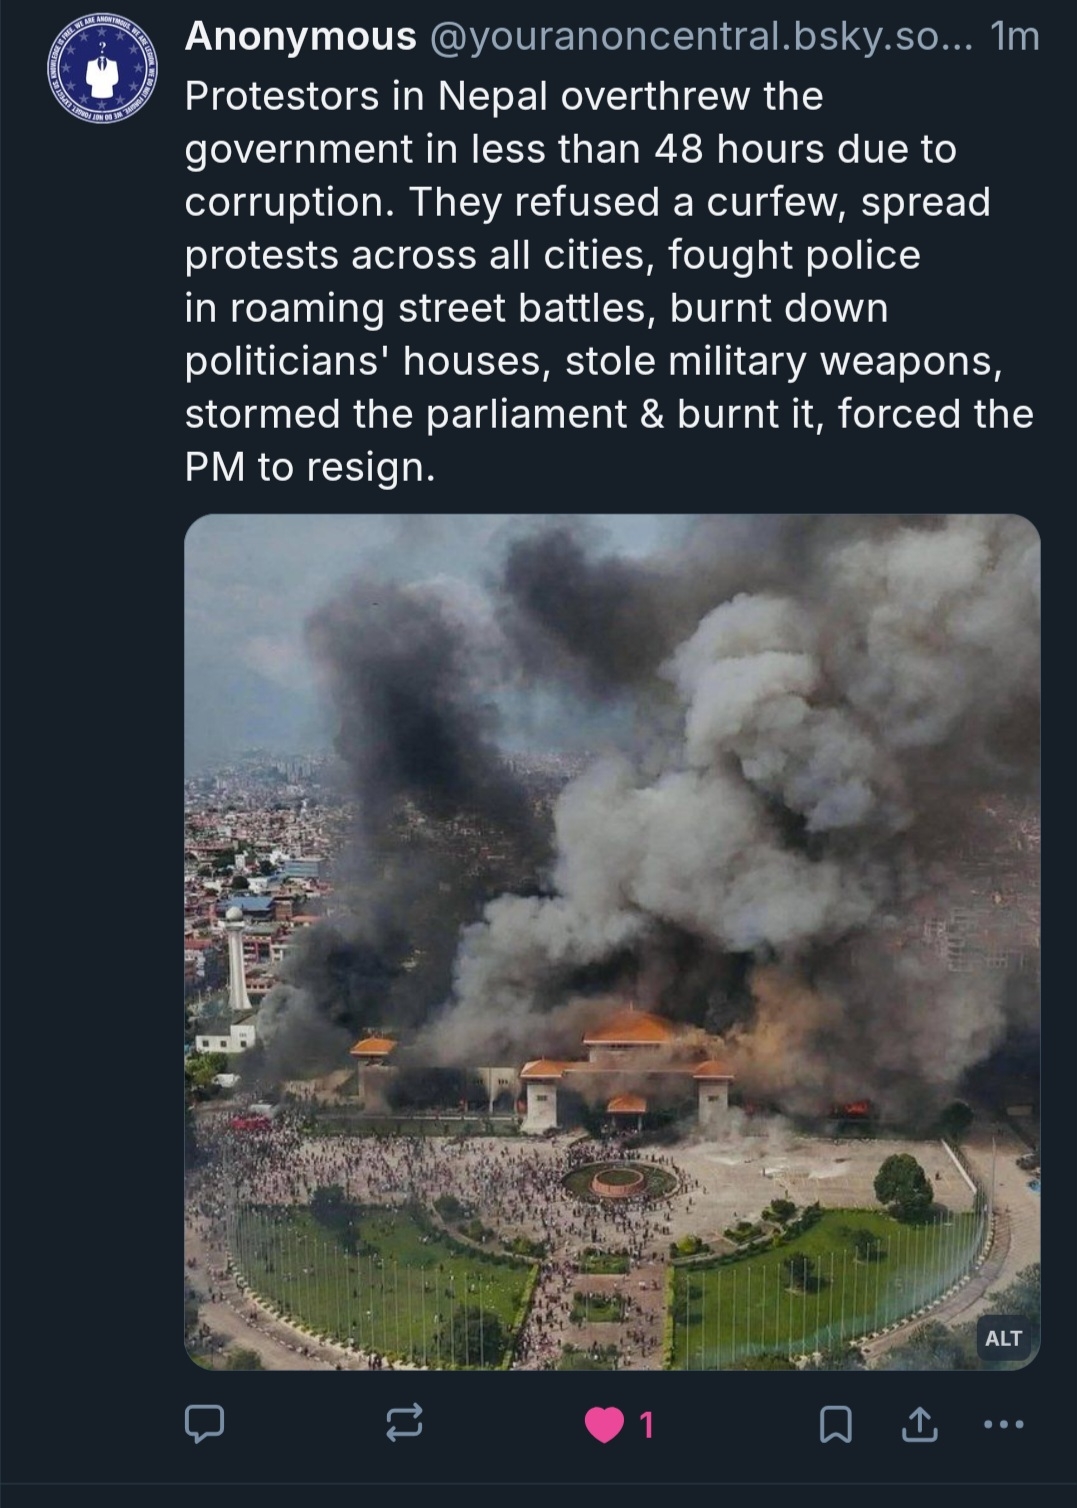
Task: View the like count number 1
Action: (646, 1424)
